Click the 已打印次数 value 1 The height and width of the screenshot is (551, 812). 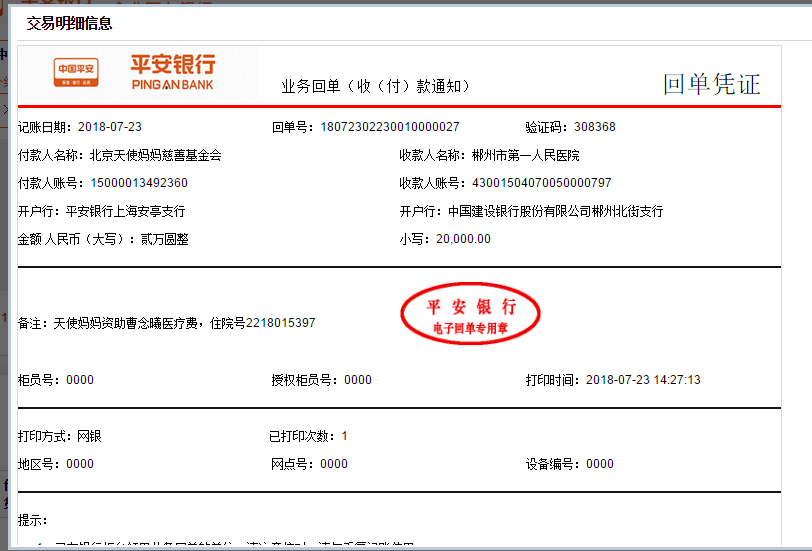[344, 436]
